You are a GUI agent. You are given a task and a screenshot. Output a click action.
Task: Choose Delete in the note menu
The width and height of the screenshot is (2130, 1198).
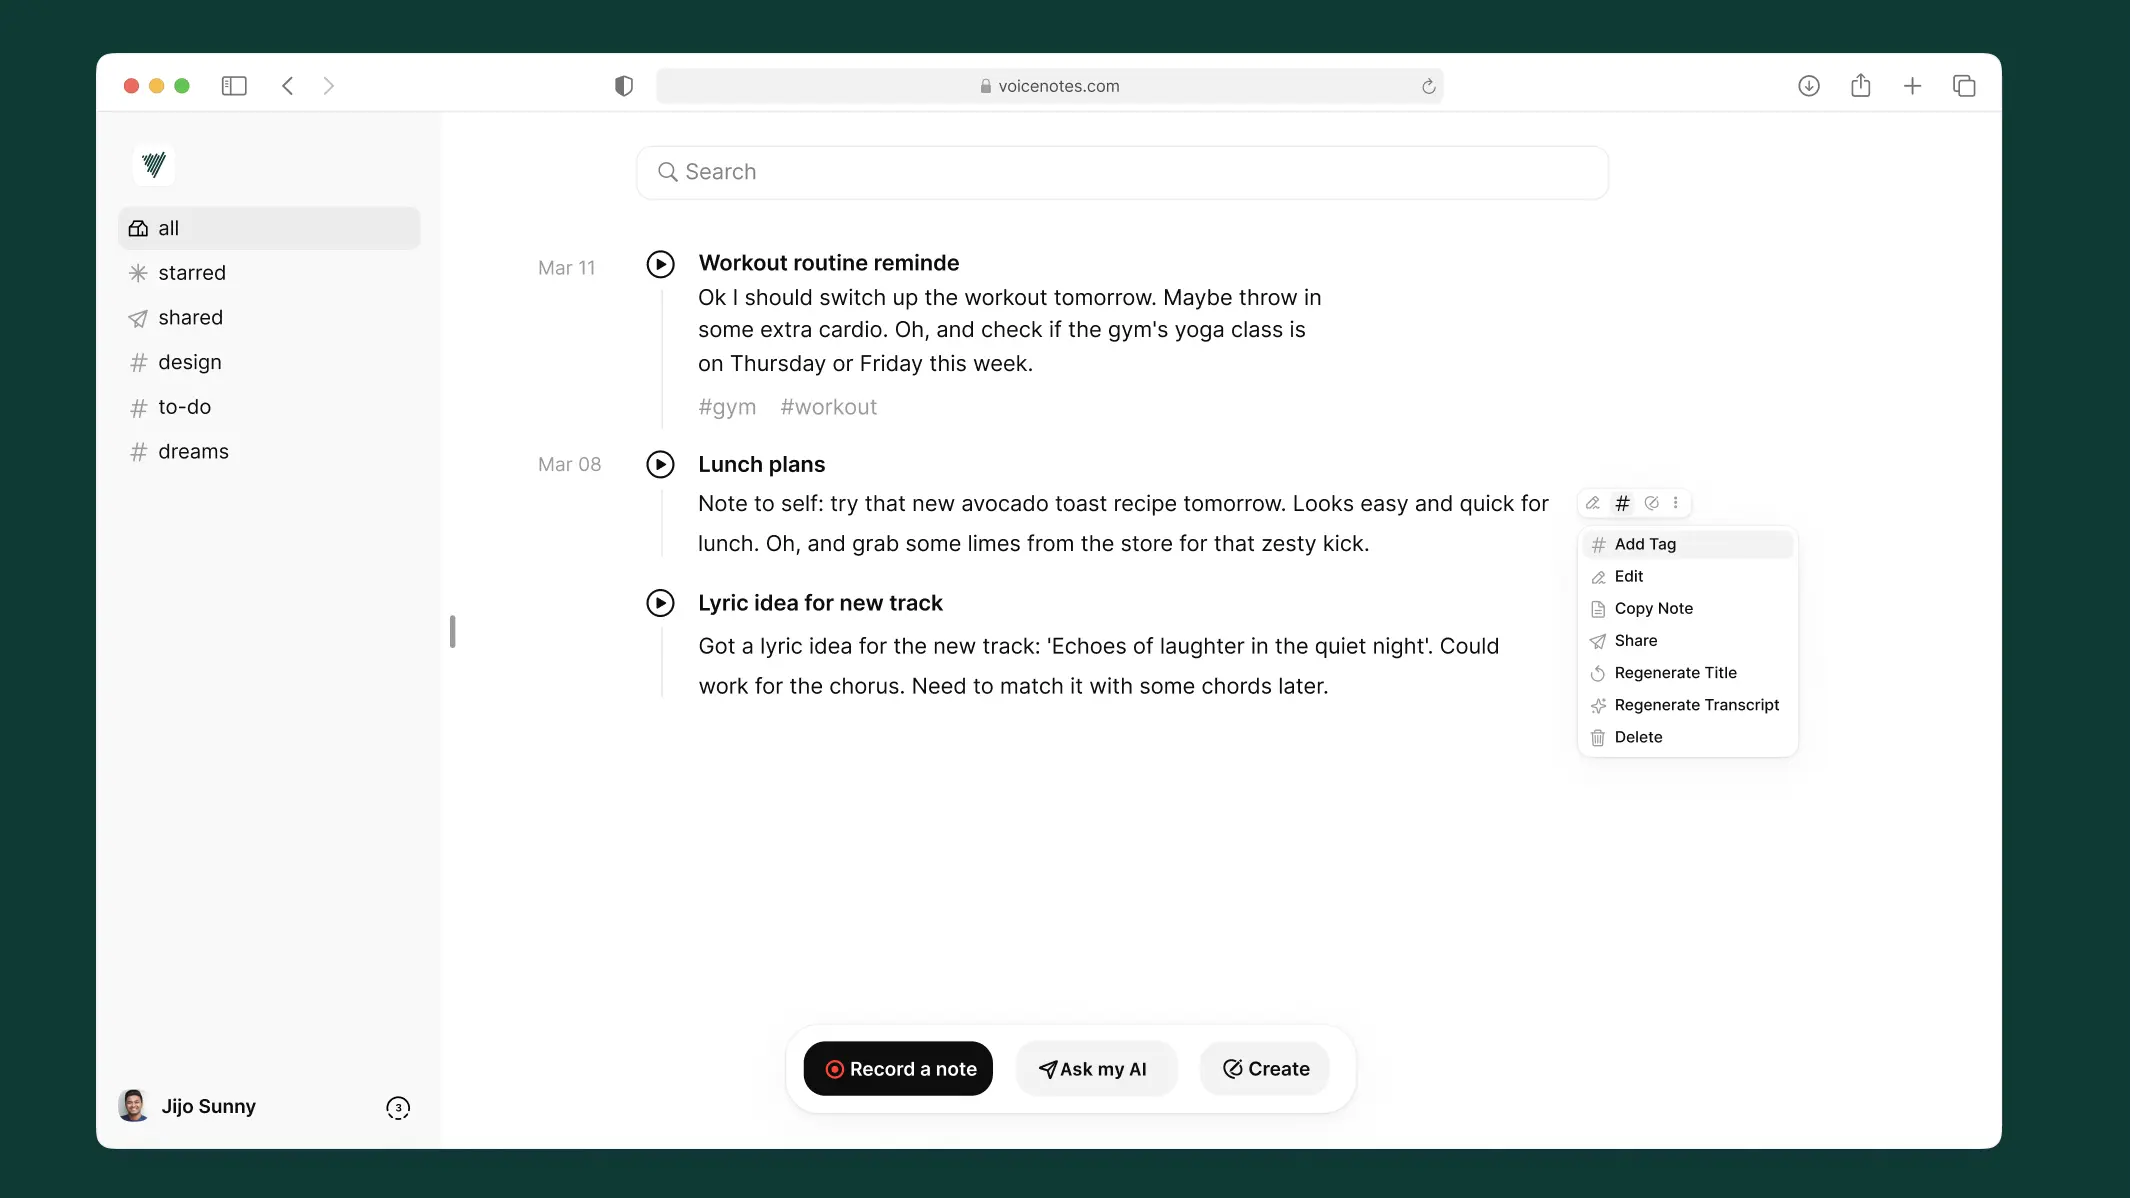click(1688, 737)
